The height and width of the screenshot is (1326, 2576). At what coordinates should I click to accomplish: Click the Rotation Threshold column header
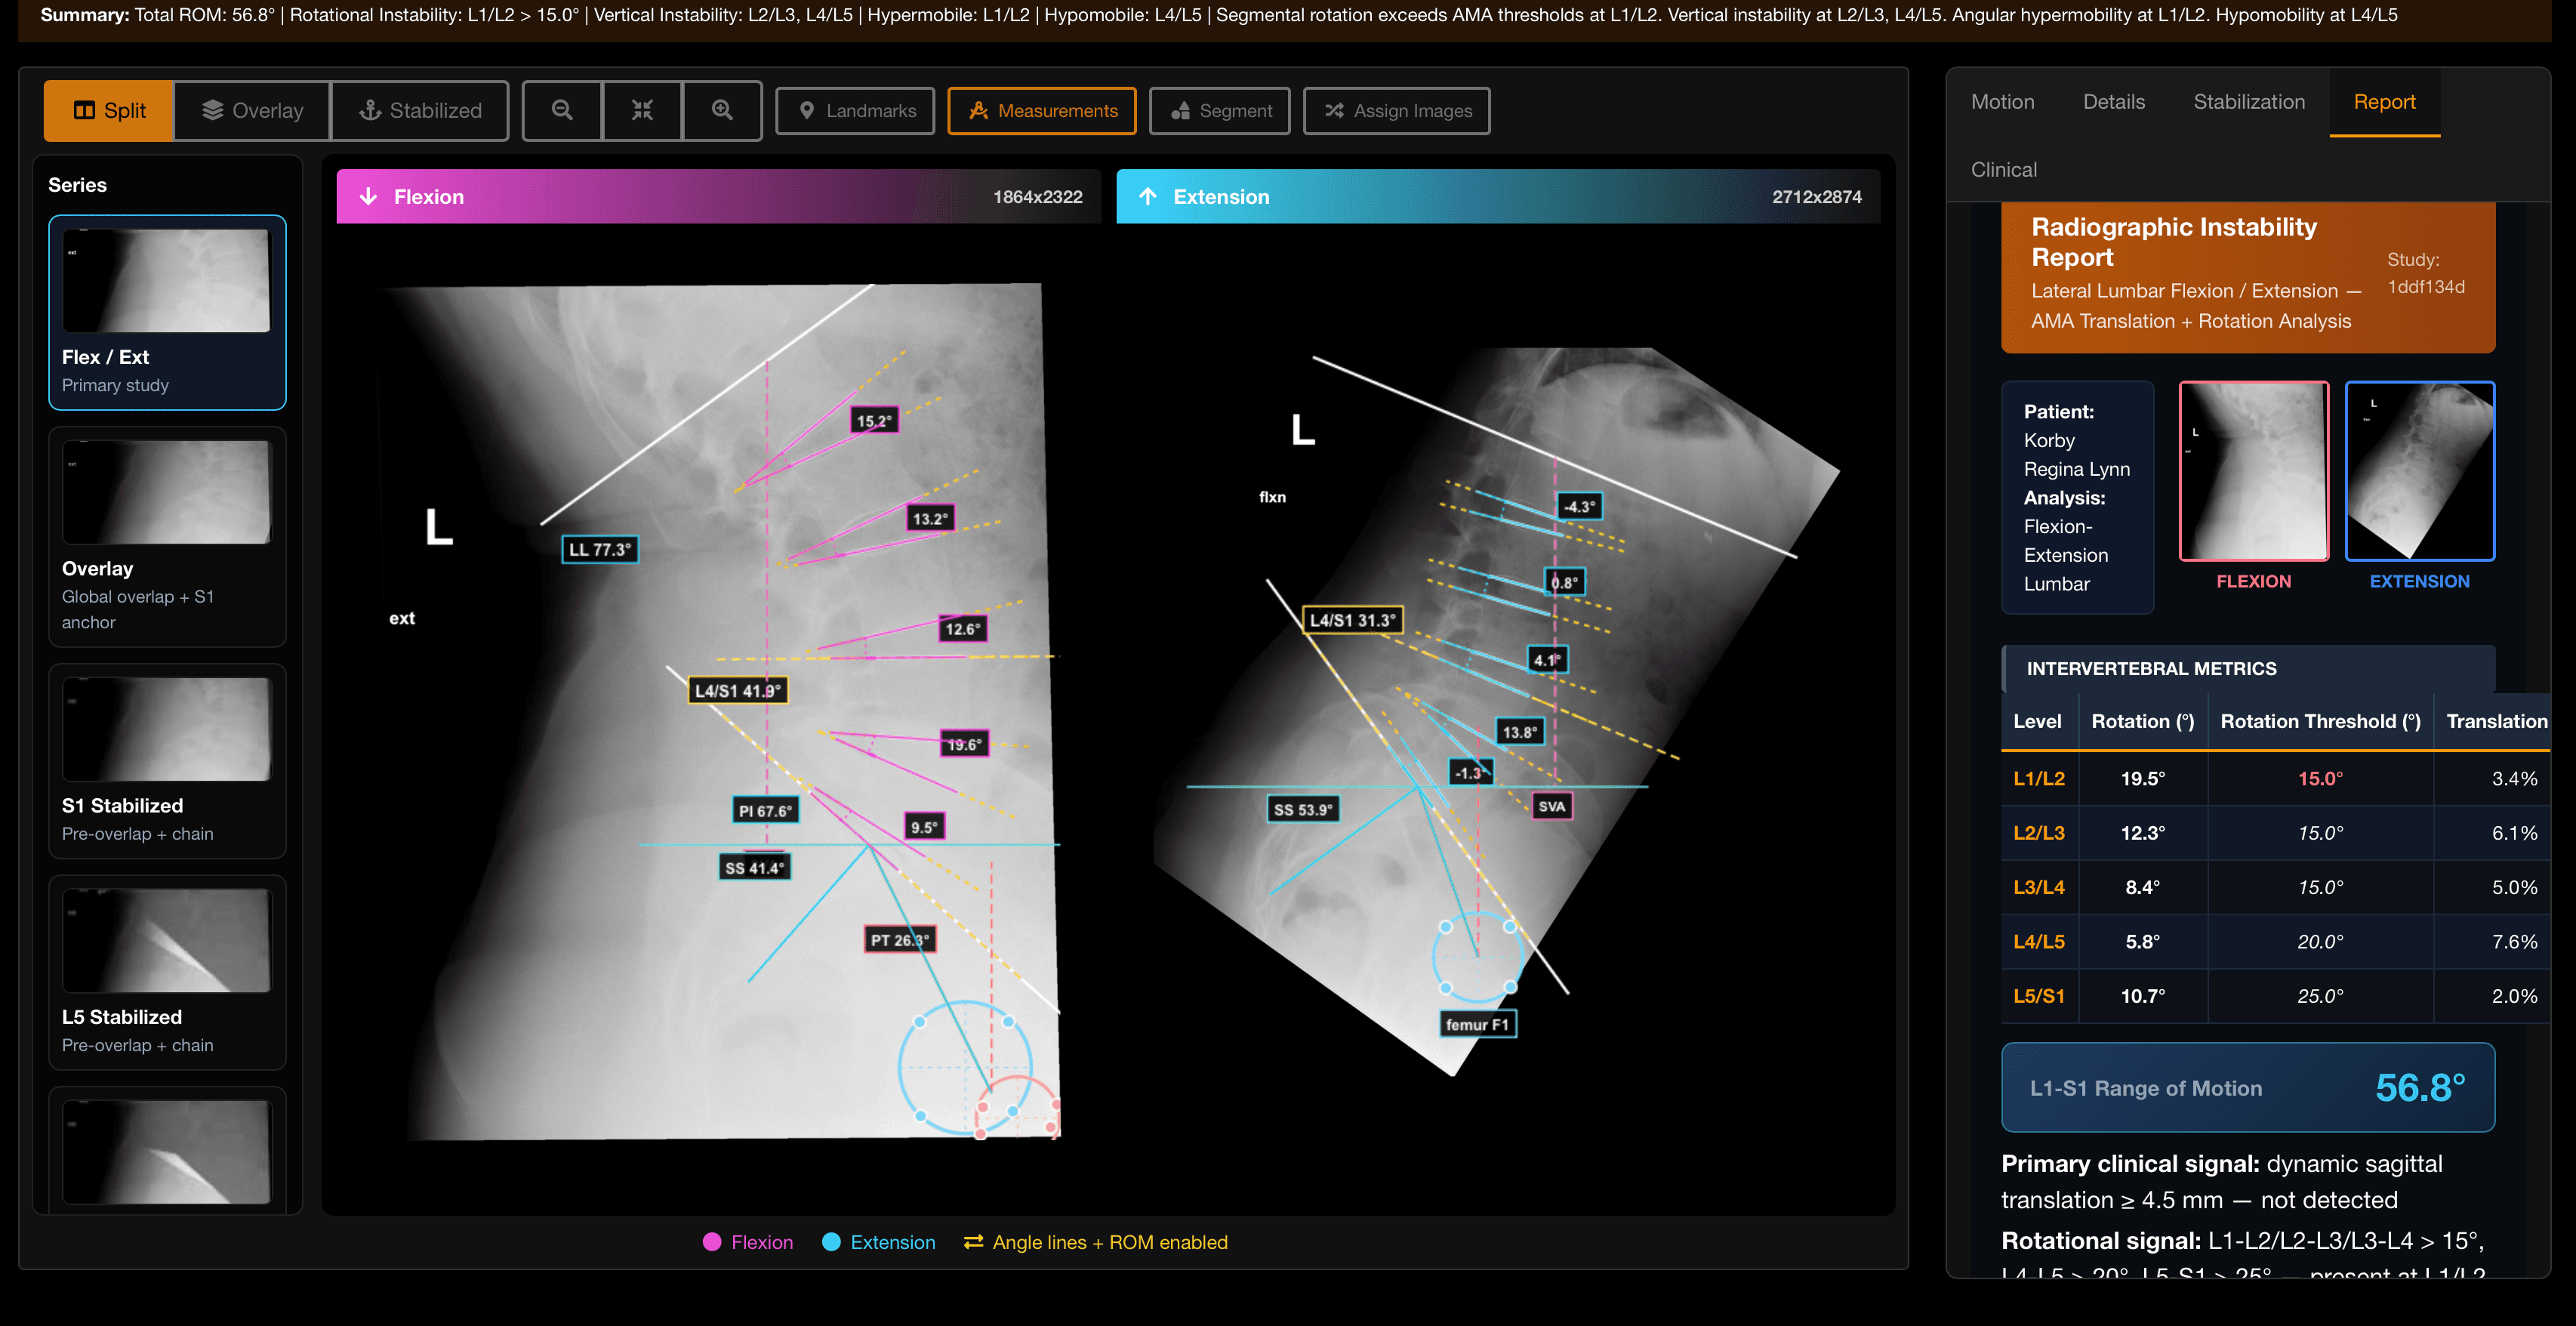(x=2320, y=722)
